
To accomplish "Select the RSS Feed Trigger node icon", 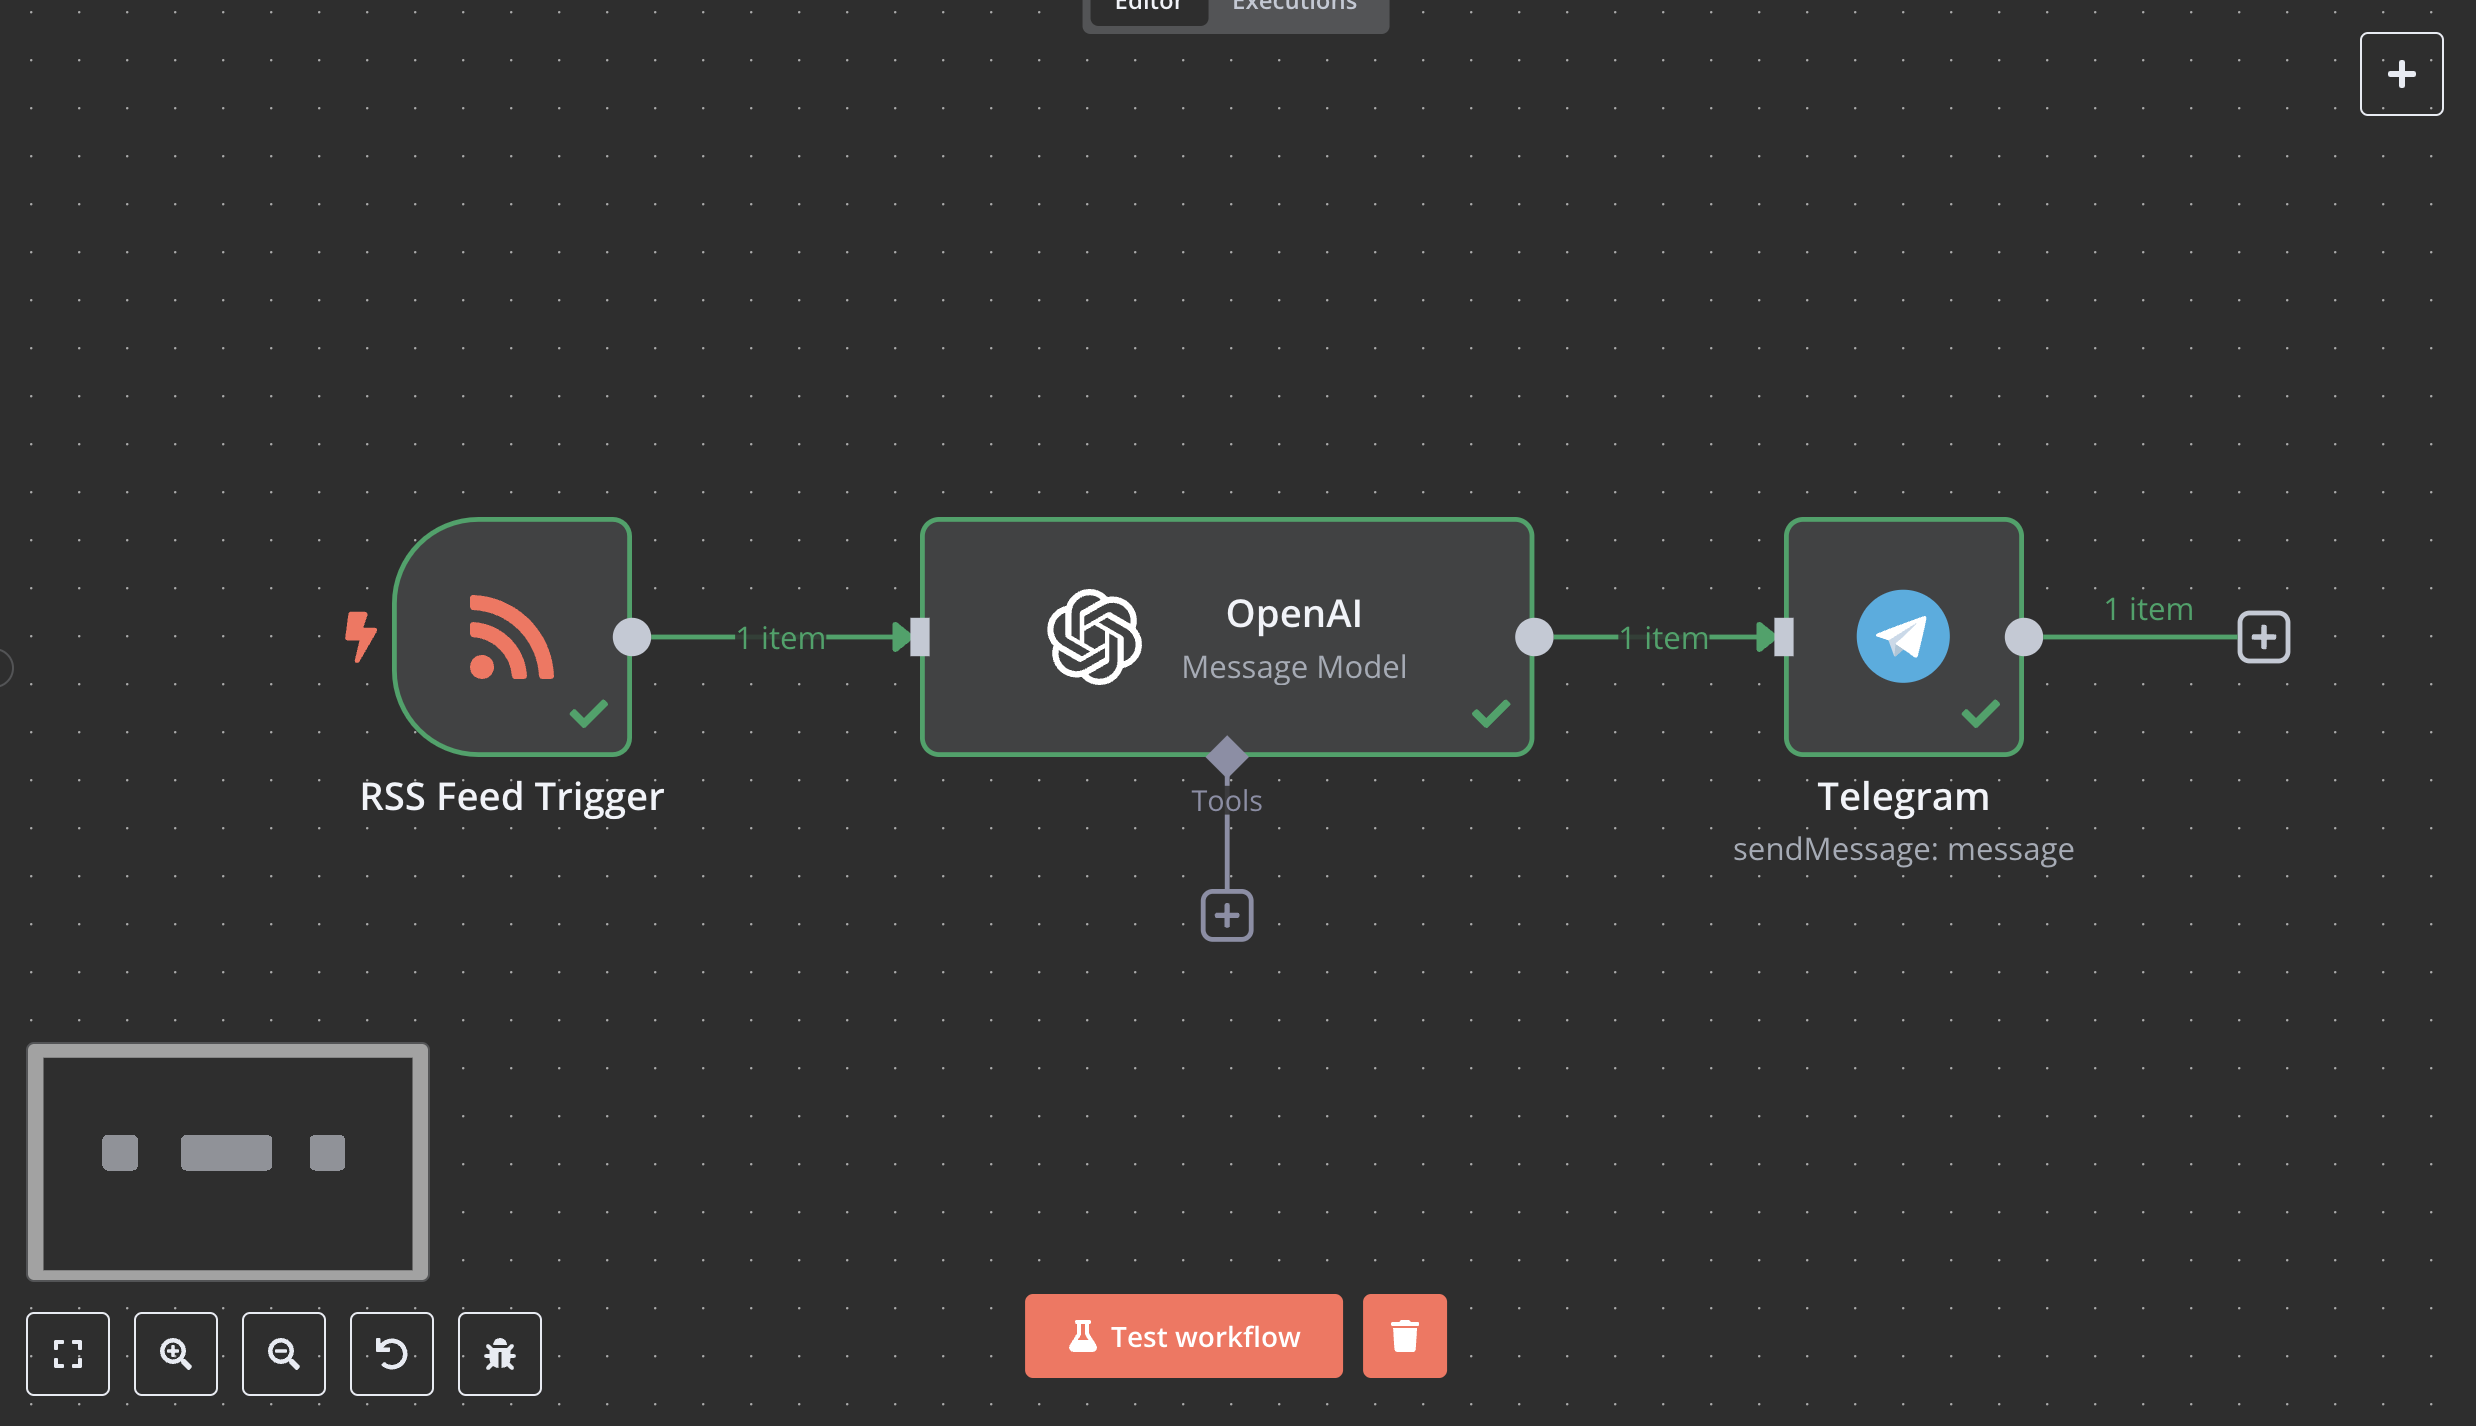I will click(508, 636).
